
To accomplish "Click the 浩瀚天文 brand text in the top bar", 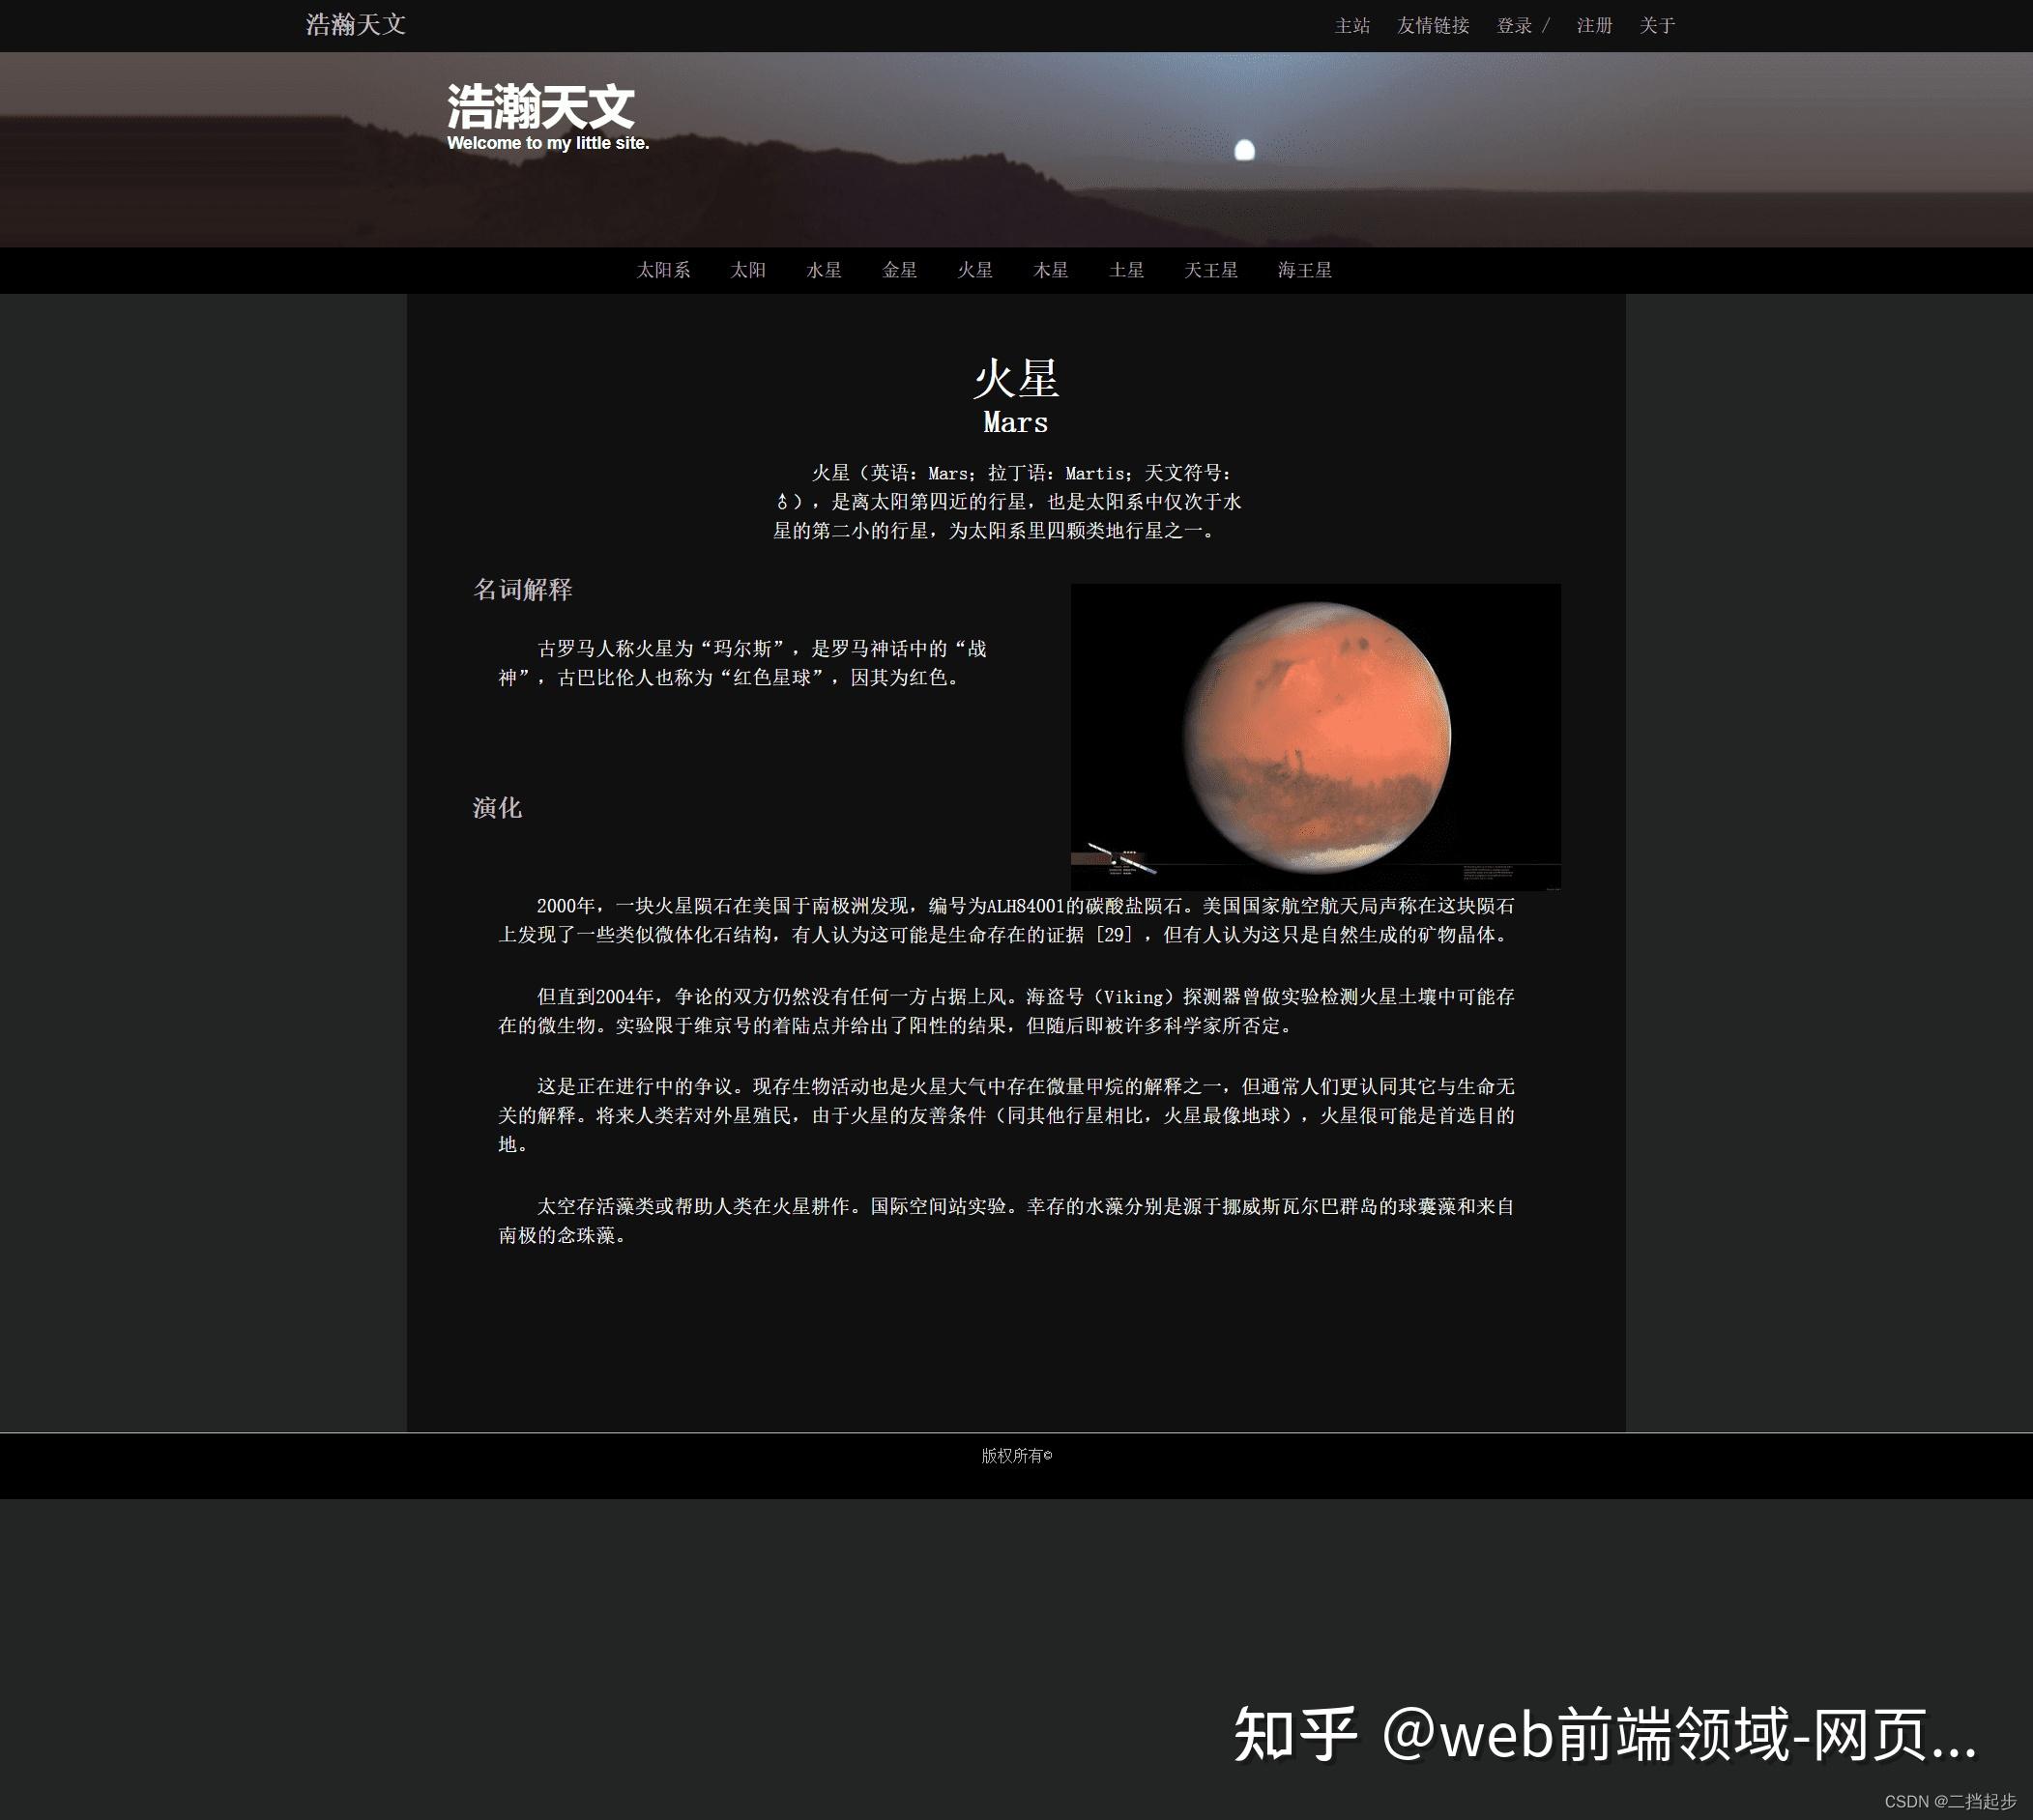I will [355, 25].
